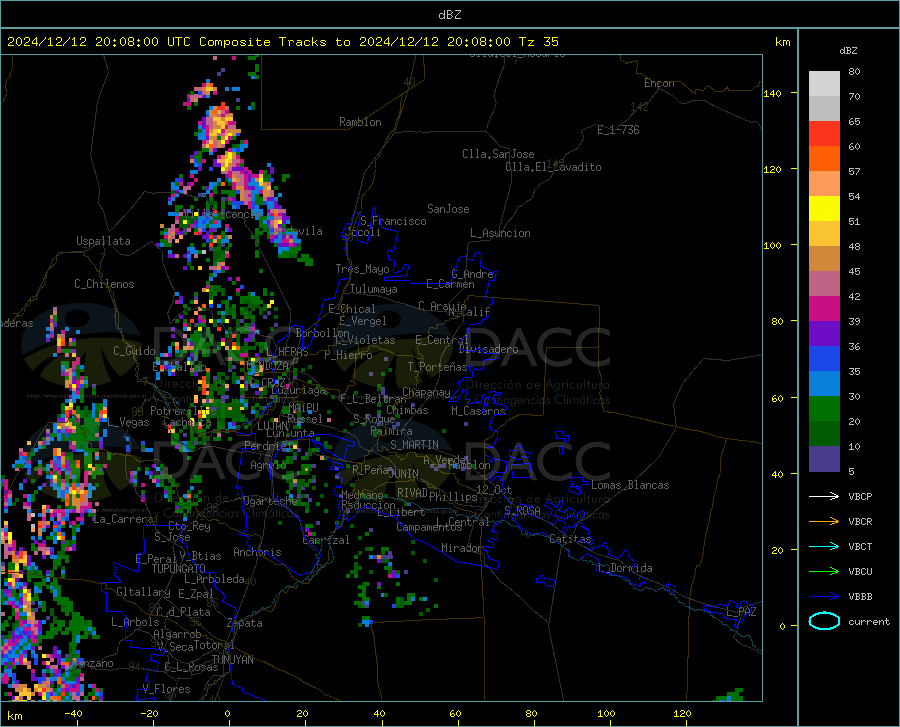Click the Mirador label
This screenshot has height=727, width=900.
461,548
